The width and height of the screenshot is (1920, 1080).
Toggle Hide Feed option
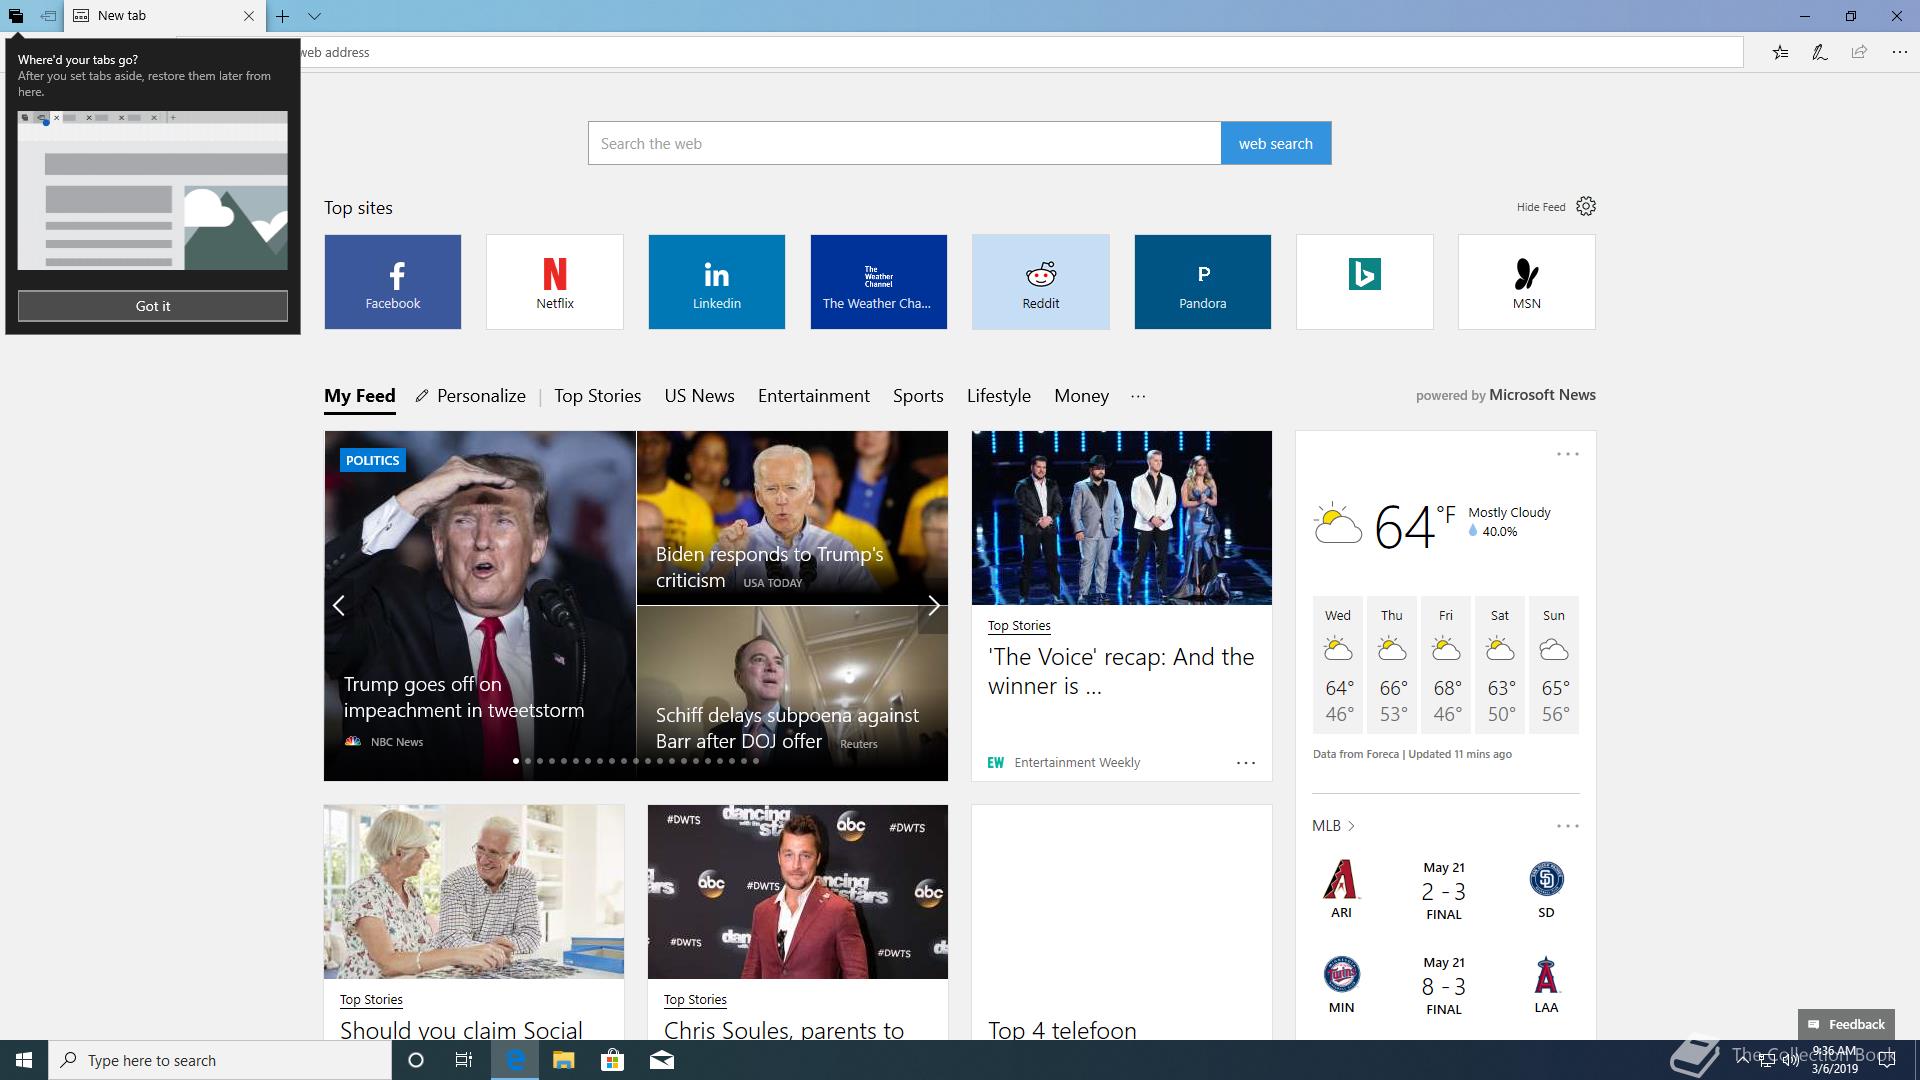pos(1540,207)
